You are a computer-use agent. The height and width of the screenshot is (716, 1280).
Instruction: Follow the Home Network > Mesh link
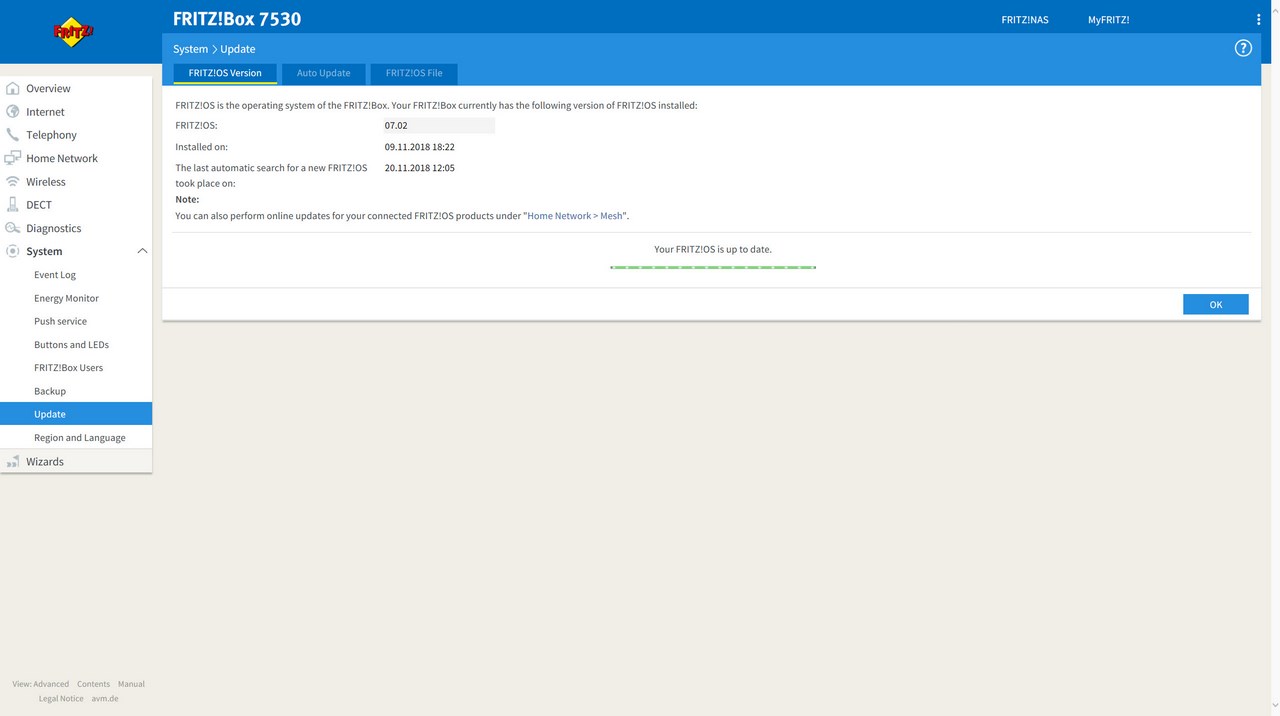pos(575,216)
